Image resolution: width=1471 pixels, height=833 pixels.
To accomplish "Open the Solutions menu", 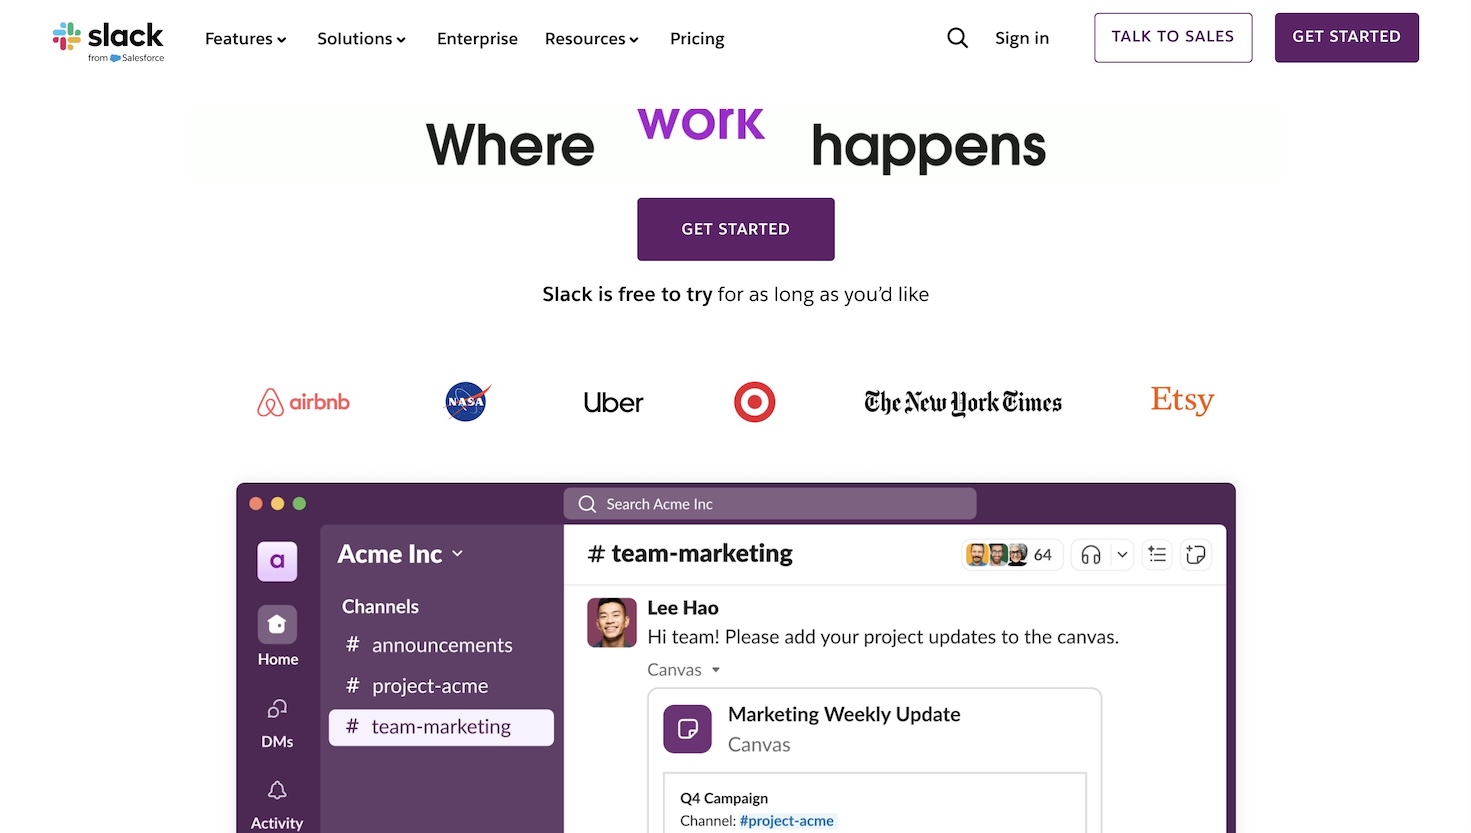I will (x=361, y=38).
